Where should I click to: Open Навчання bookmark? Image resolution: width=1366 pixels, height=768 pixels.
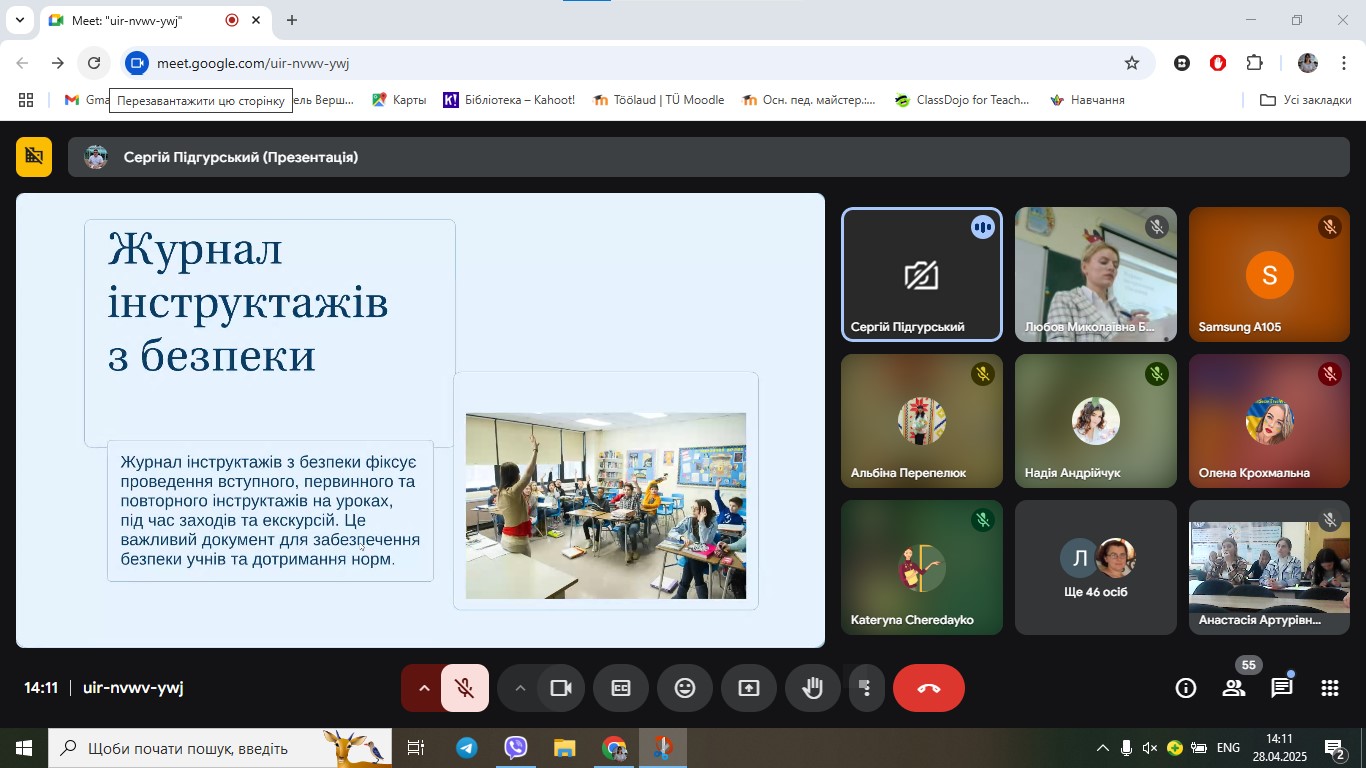[1087, 100]
